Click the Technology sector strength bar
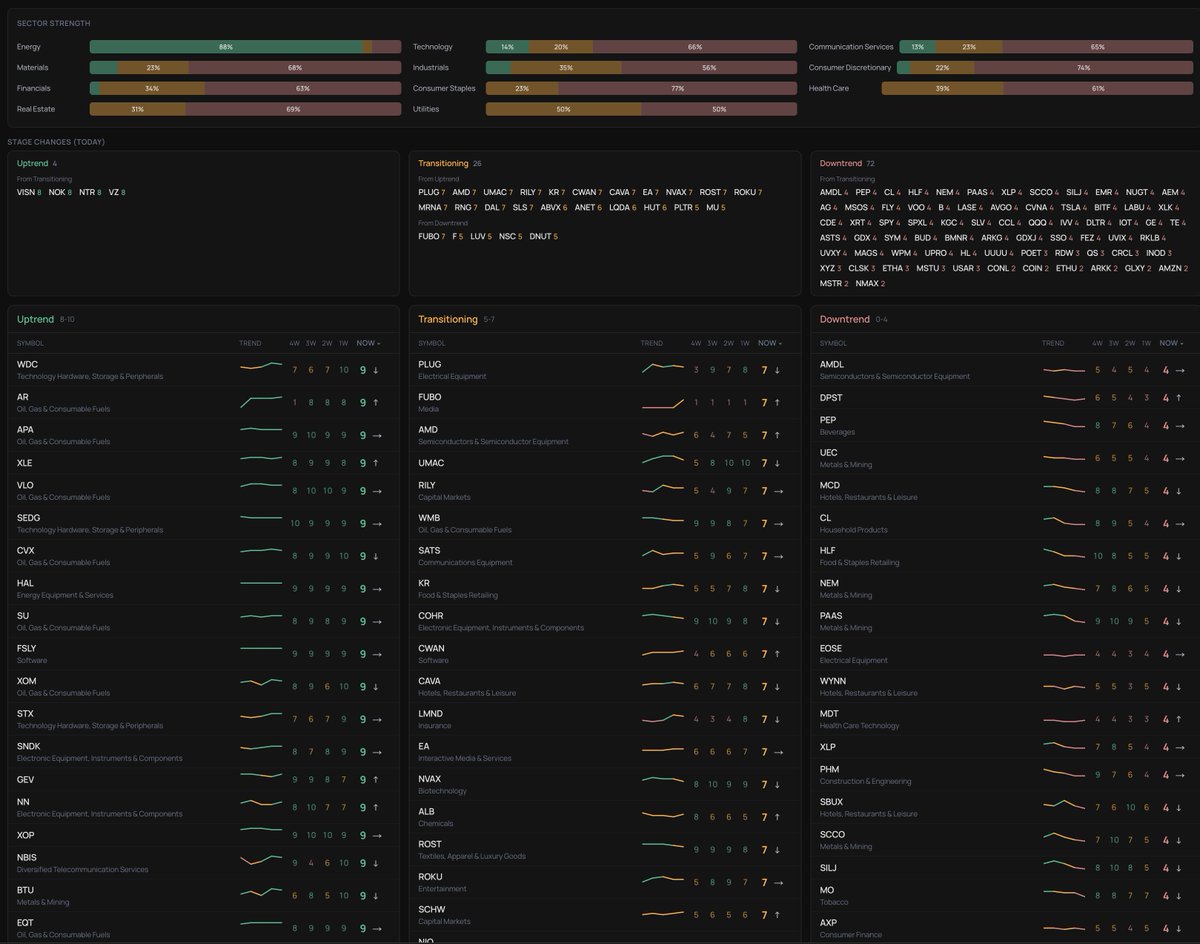The image size is (1200, 944). [641, 47]
